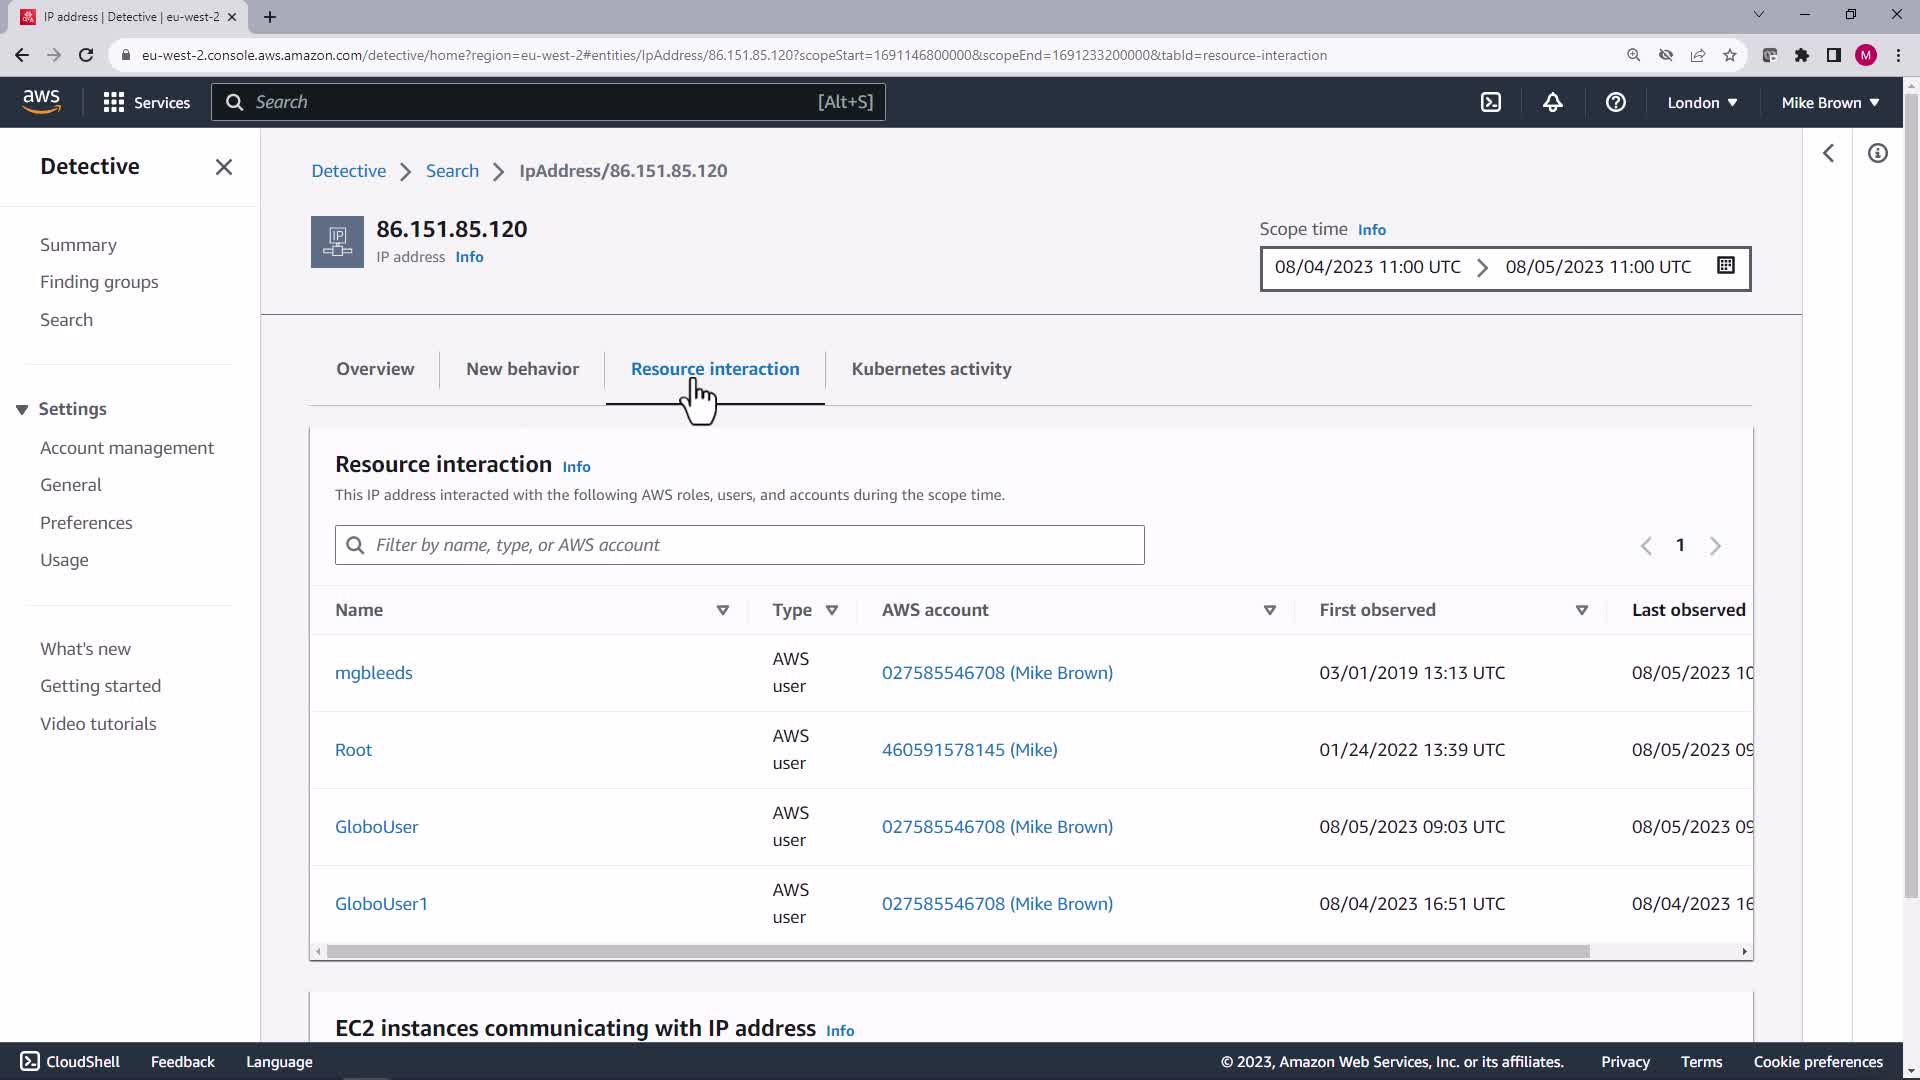Viewport: 1920px width, 1080px height.
Task: Click the table horizontal scrollbar
Action: point(957,952)
